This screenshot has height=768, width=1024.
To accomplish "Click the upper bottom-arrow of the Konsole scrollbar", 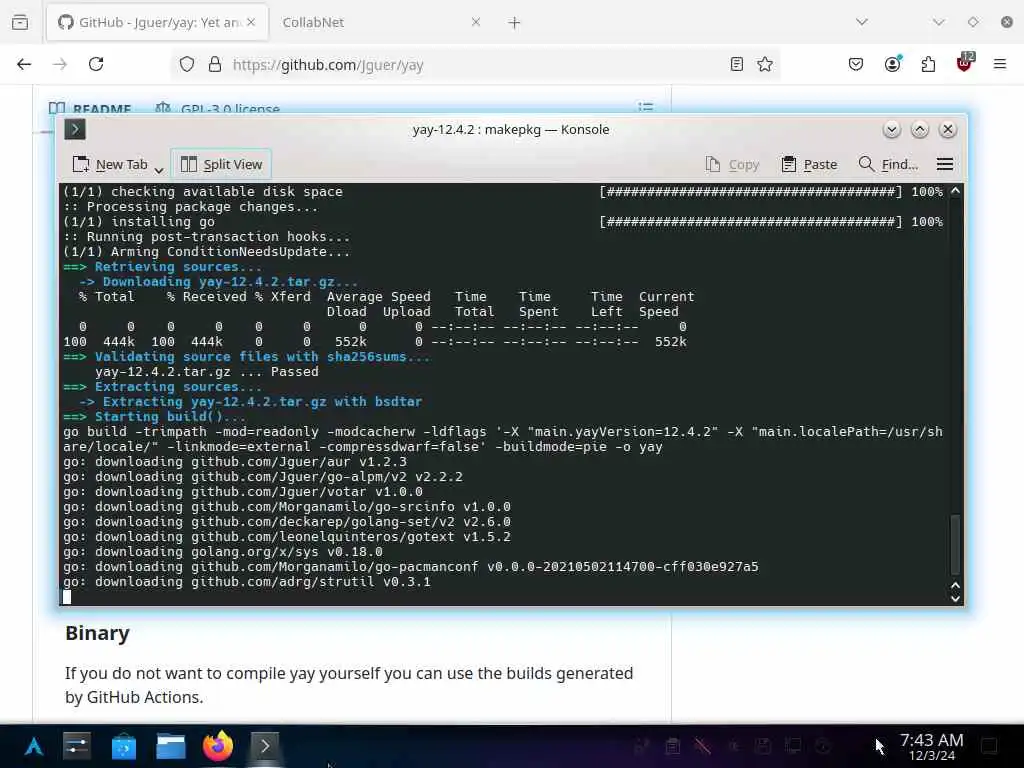I will 955,585.
